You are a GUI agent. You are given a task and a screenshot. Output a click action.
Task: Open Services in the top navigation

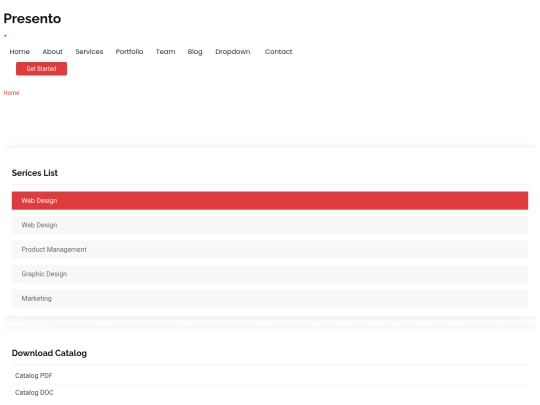[89, 52]
